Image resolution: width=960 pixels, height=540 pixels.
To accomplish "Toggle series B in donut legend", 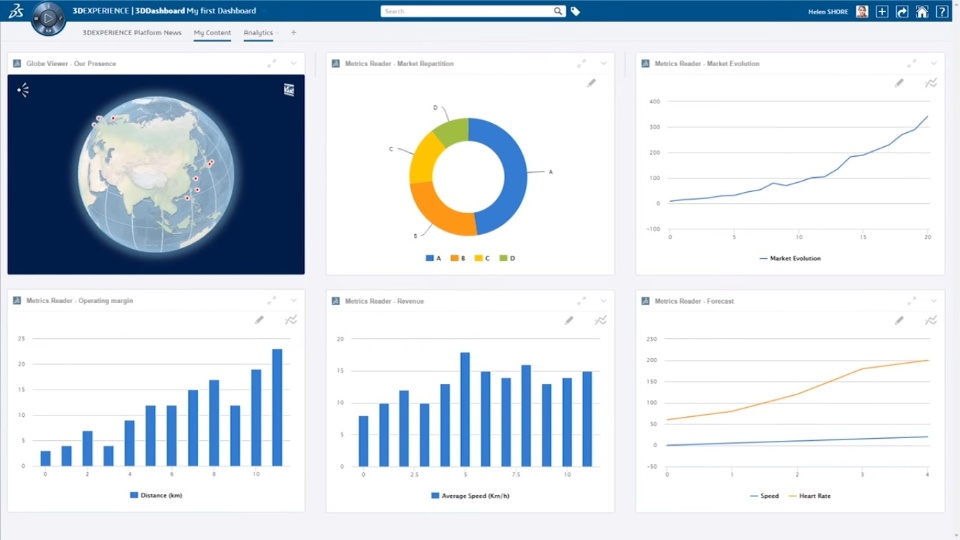I will click(458, 258).
